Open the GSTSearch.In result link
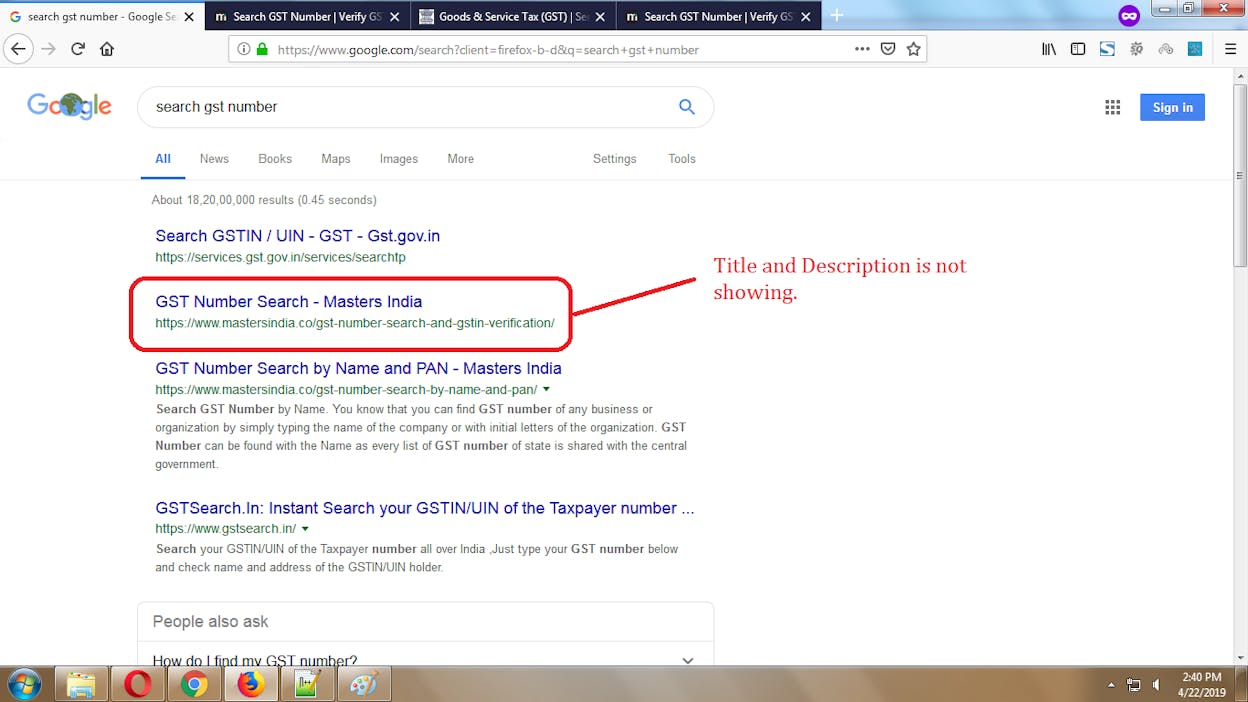 425,508
